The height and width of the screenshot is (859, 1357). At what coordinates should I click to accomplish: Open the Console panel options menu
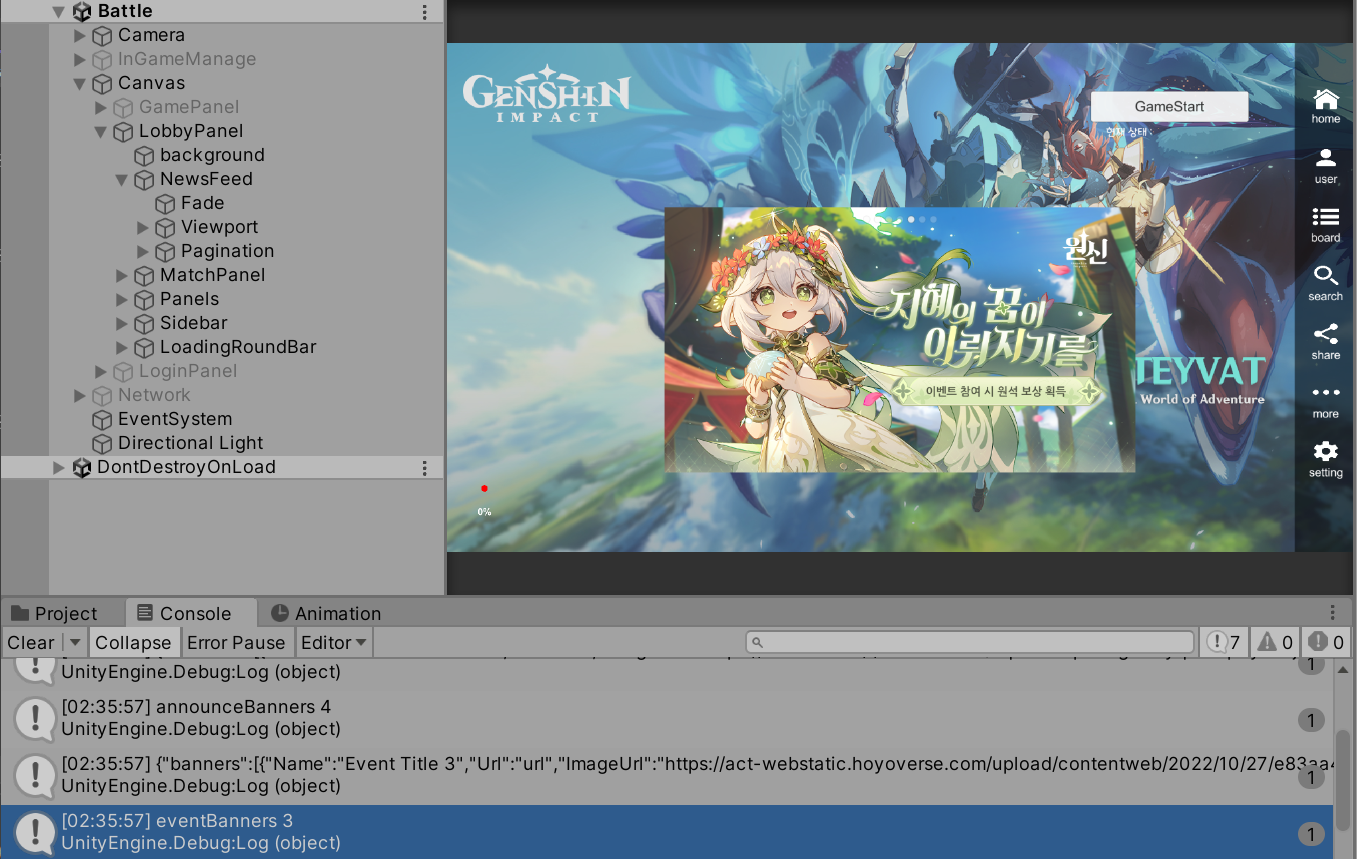[x=1333, y=613]
